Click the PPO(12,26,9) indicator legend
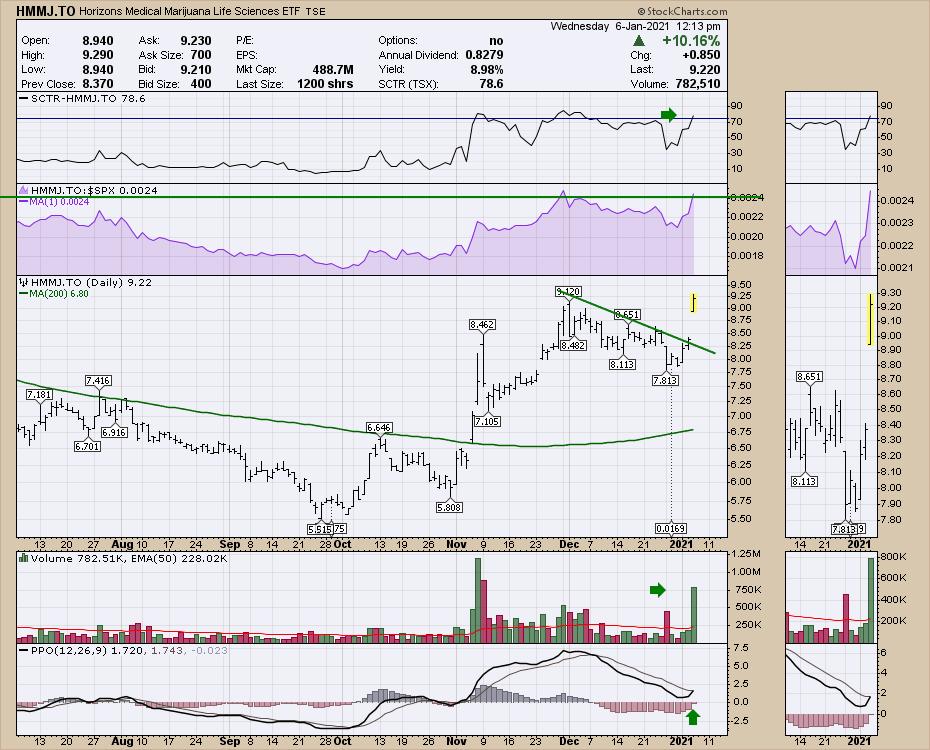 tap(123, 650)
